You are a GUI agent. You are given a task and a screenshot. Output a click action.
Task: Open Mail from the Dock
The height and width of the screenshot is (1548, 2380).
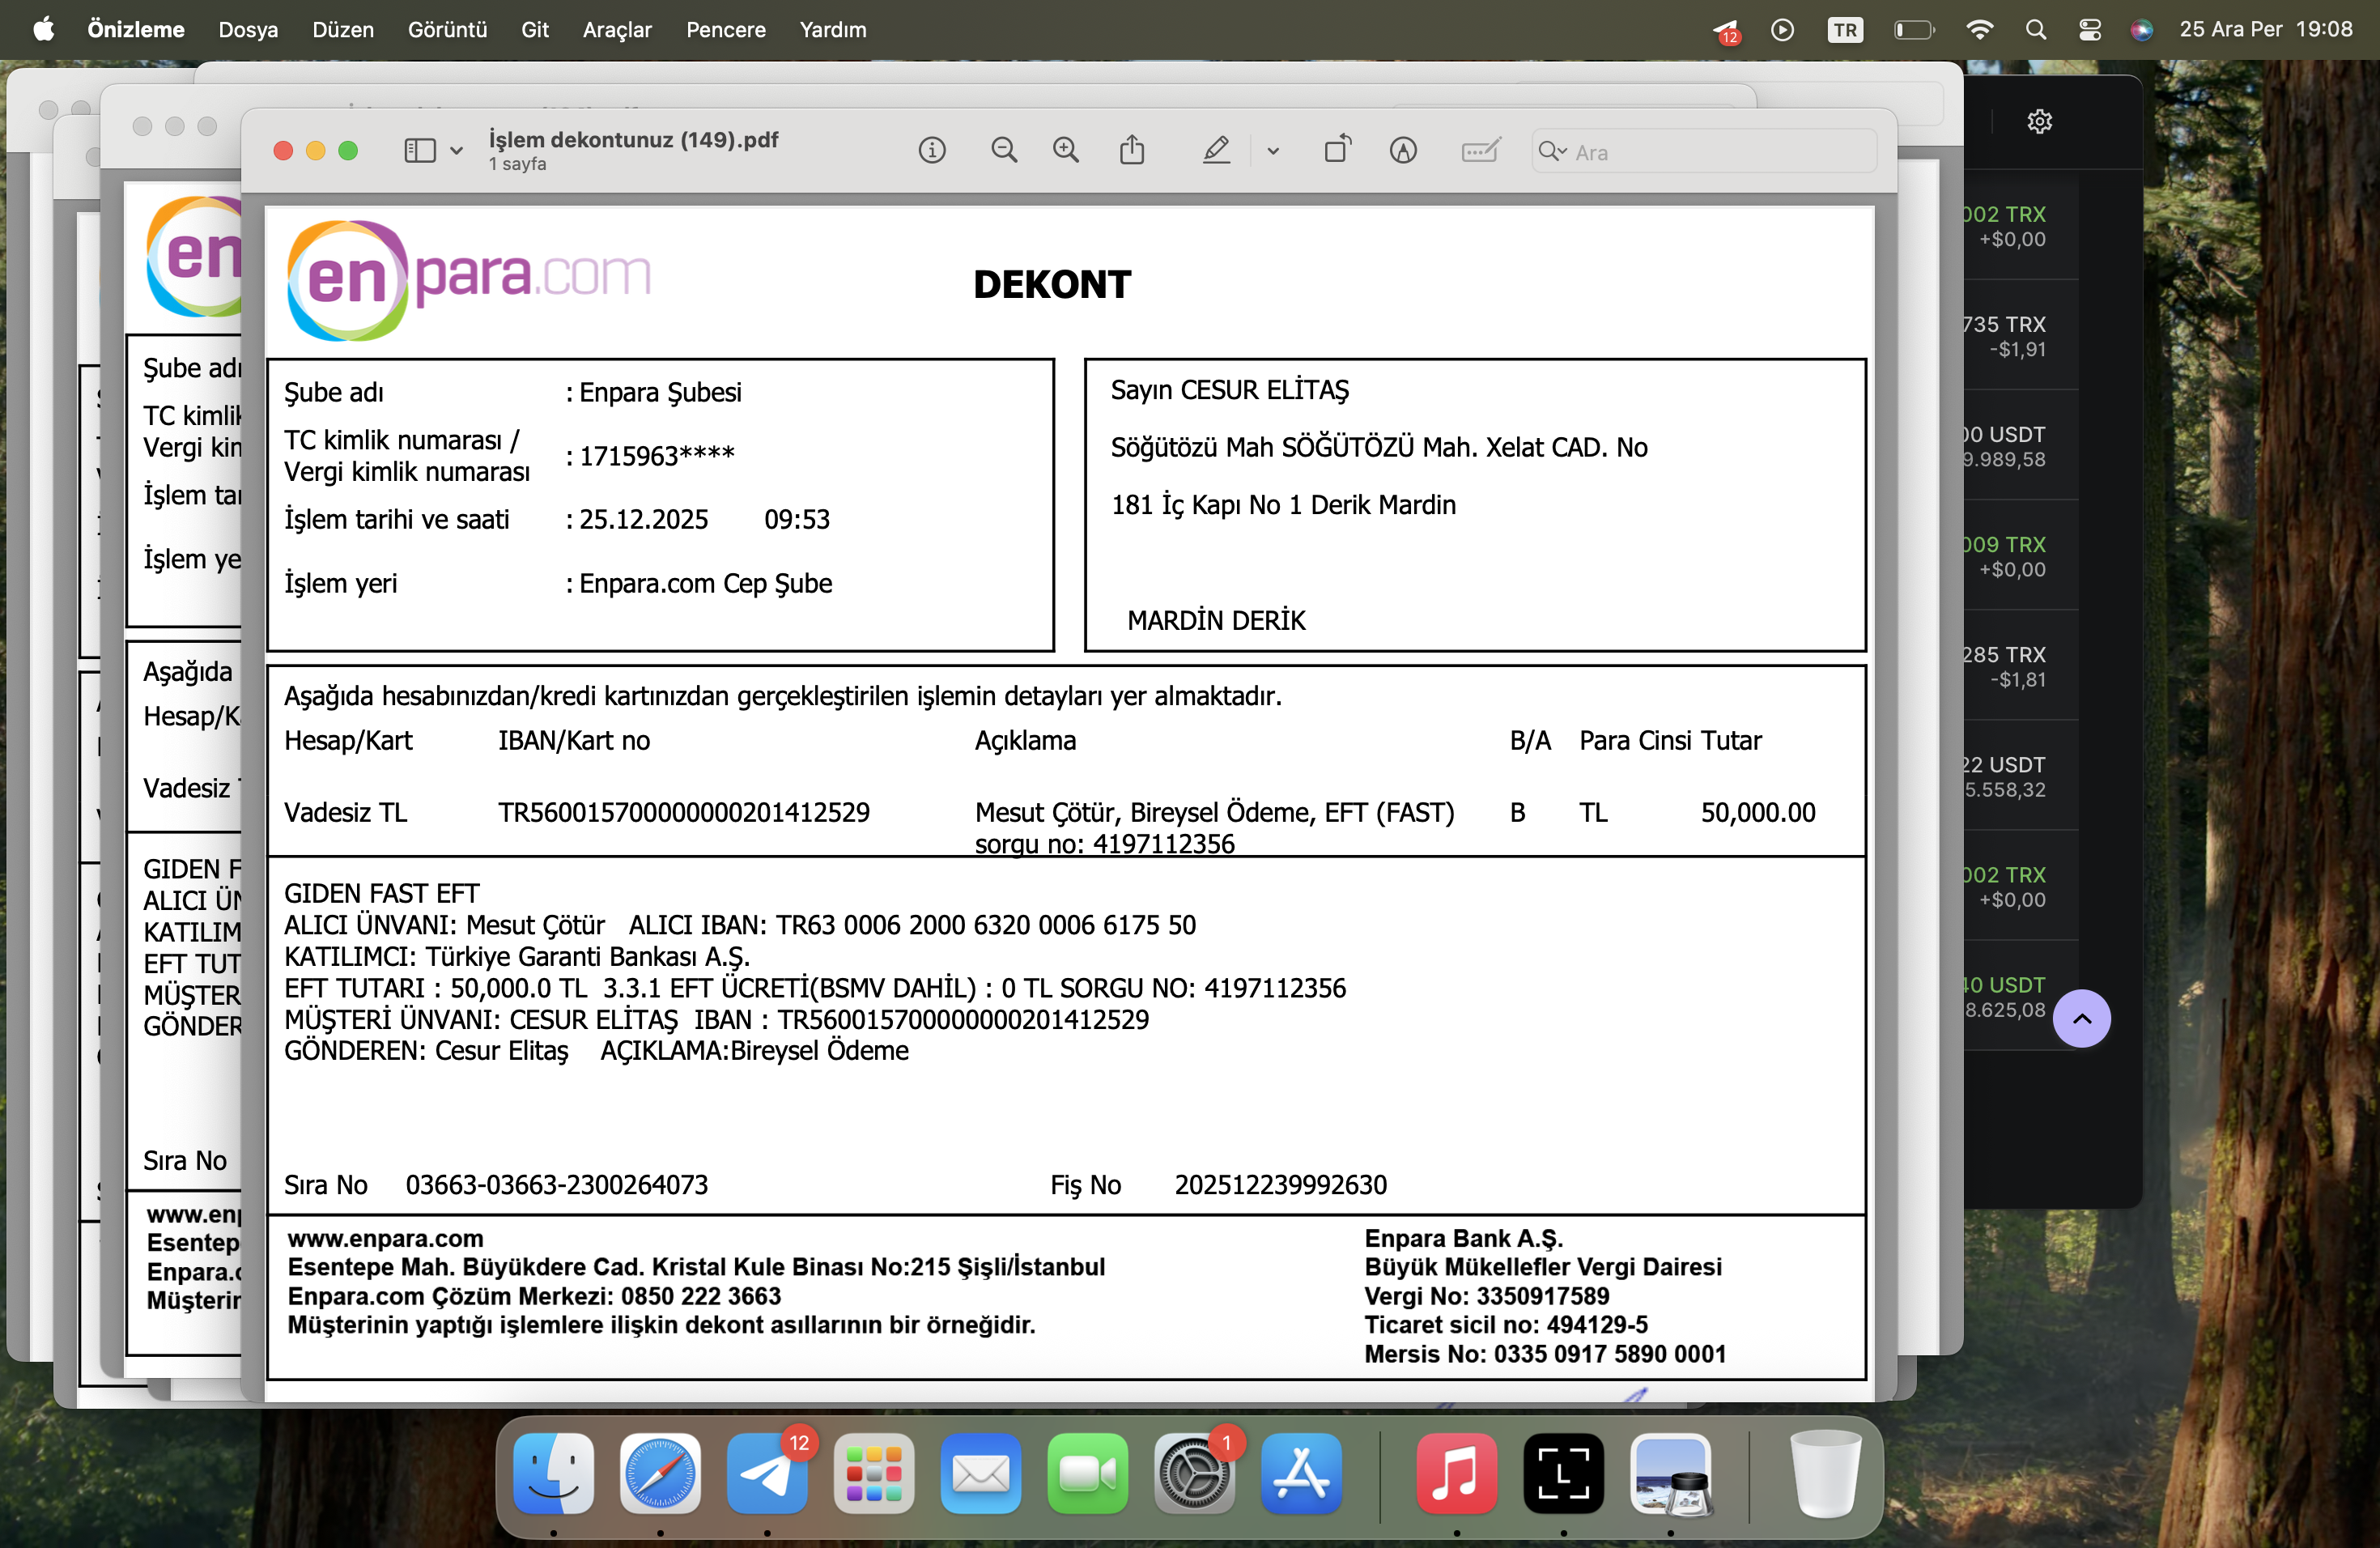click(x=981, y=1473)
